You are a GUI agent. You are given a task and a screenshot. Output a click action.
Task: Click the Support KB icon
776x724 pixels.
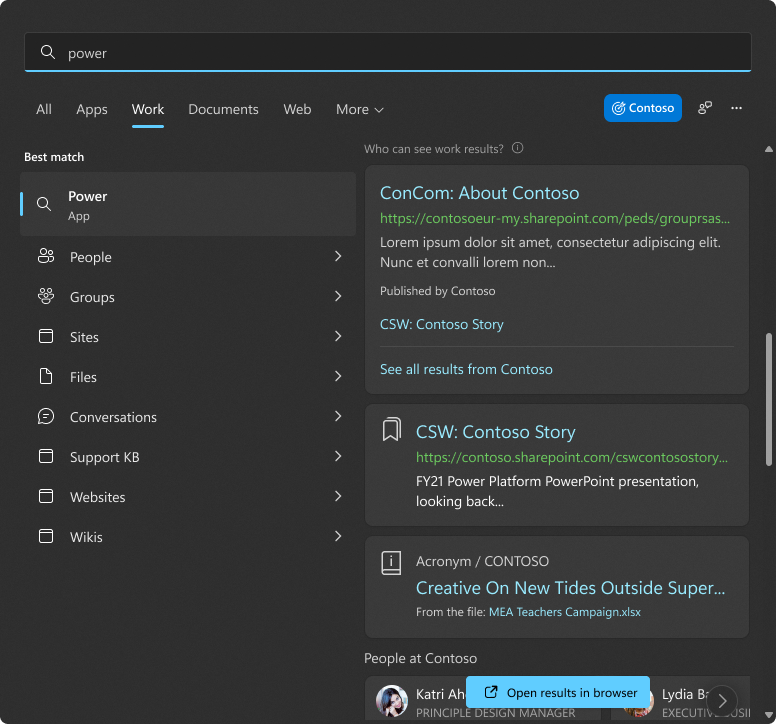pyautogui.click(x=46, y=456)
